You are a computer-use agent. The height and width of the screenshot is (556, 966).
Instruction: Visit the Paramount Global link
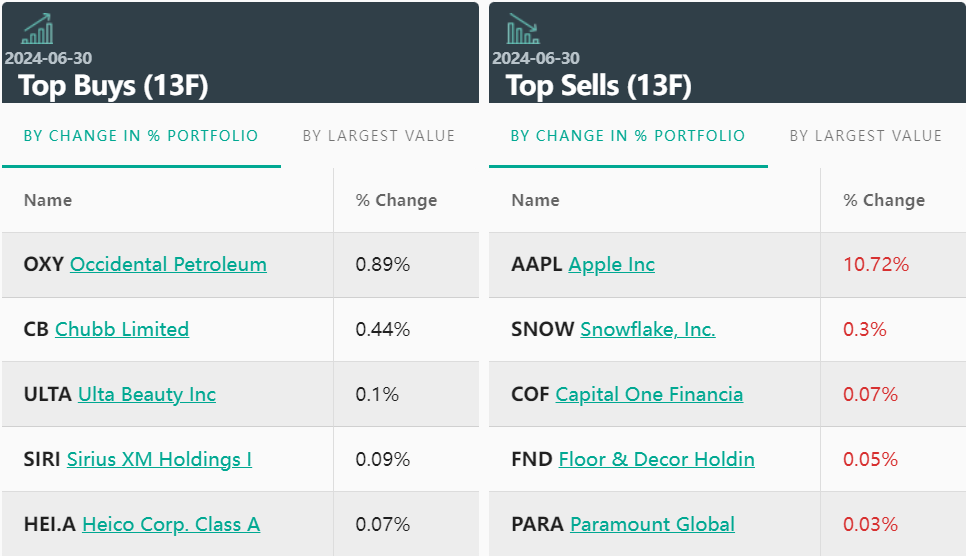pos(652,525)
